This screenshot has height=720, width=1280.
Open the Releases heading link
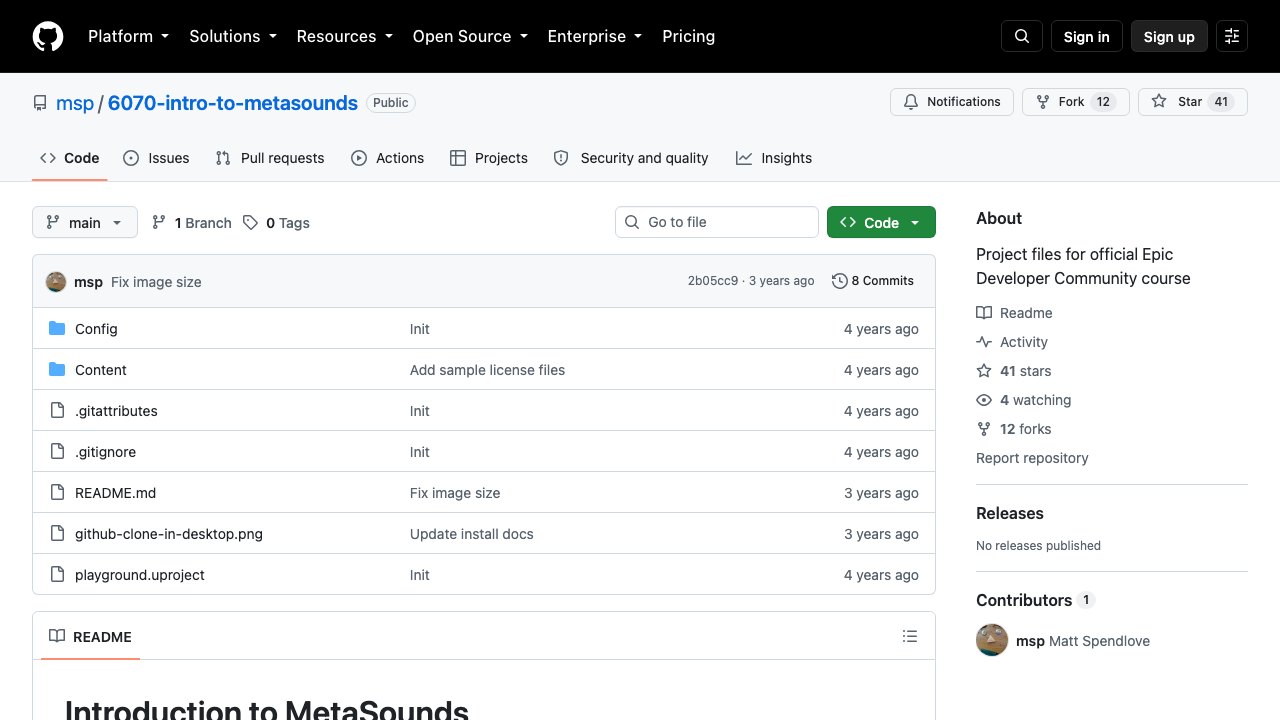tap(1010, 513)
